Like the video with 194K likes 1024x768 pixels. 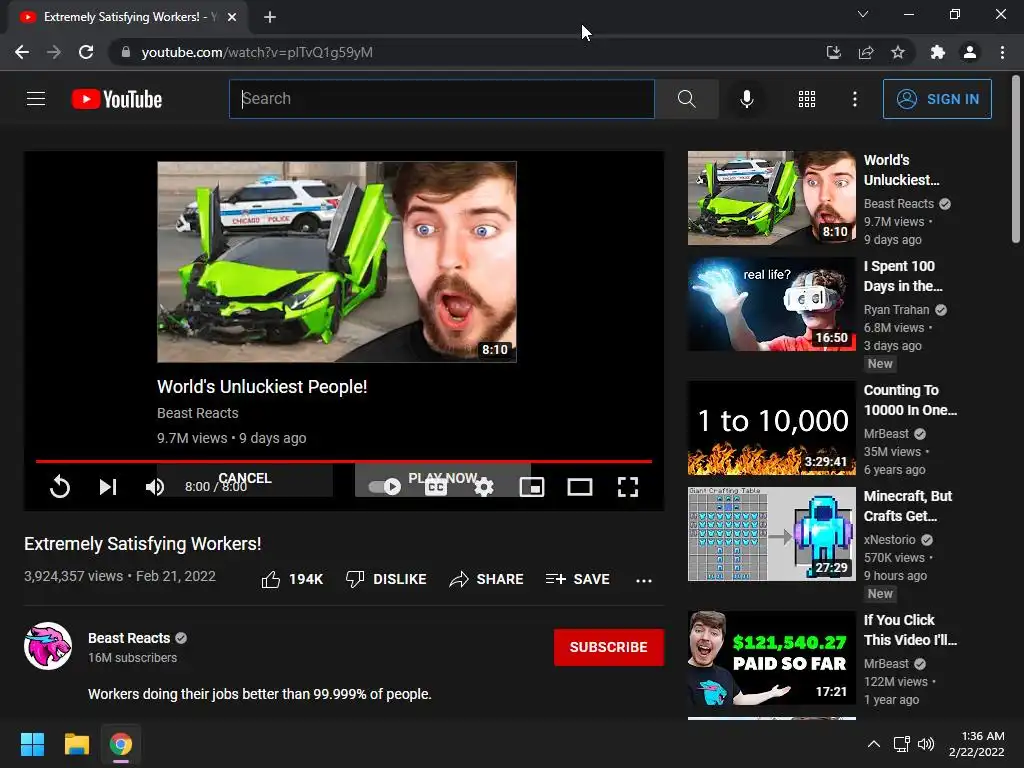click(x=292, y=579)
